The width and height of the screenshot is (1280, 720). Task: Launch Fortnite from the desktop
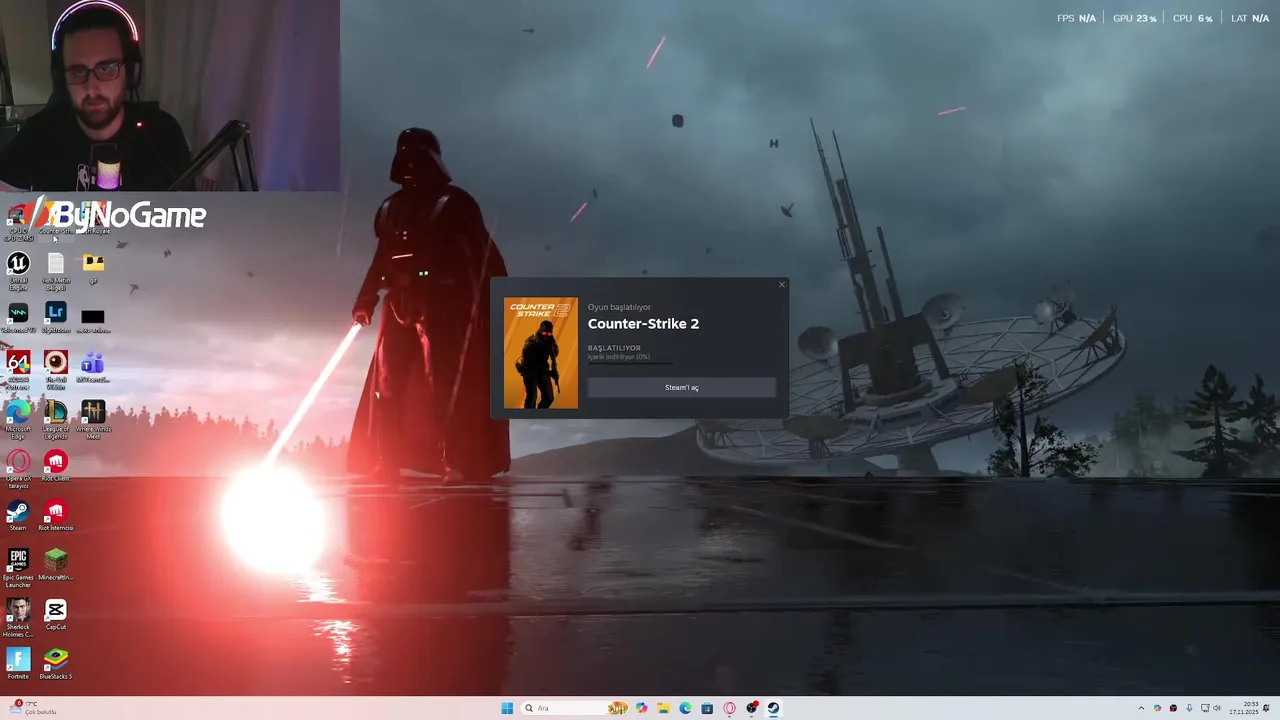point(18,663)
